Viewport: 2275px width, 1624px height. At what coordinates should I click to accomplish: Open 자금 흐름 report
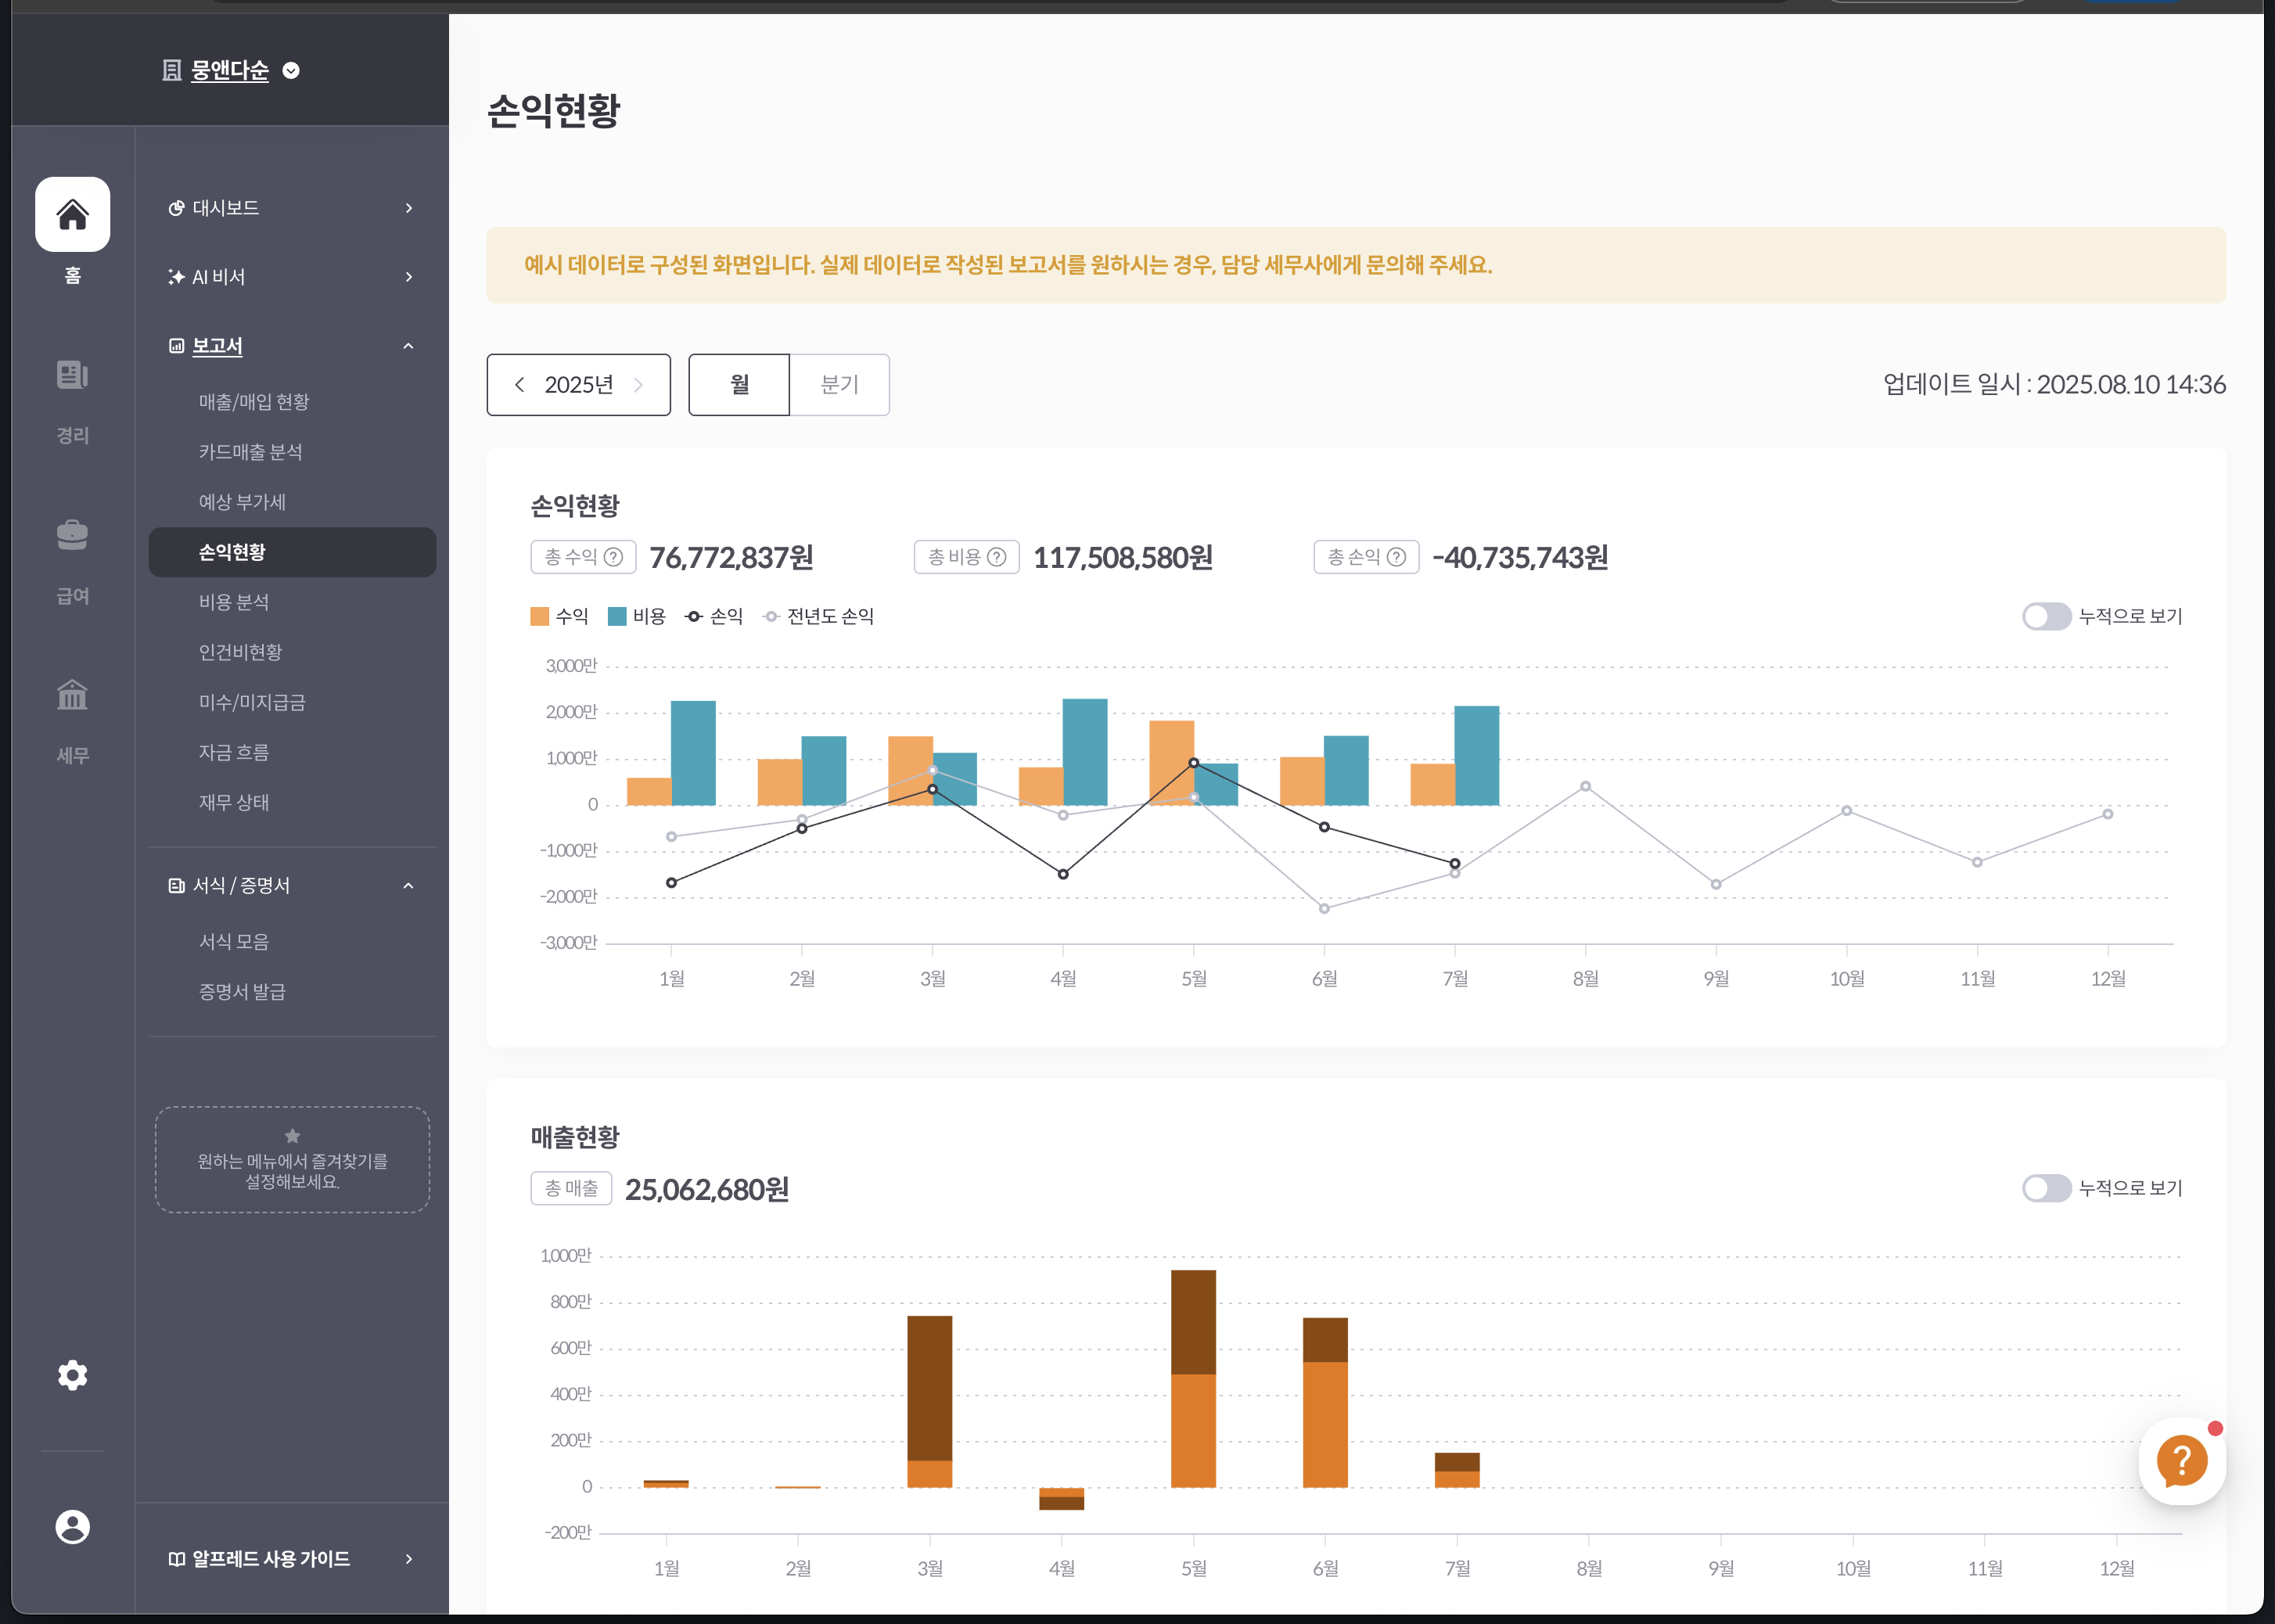pyautogui.click(x=234, y=752)
